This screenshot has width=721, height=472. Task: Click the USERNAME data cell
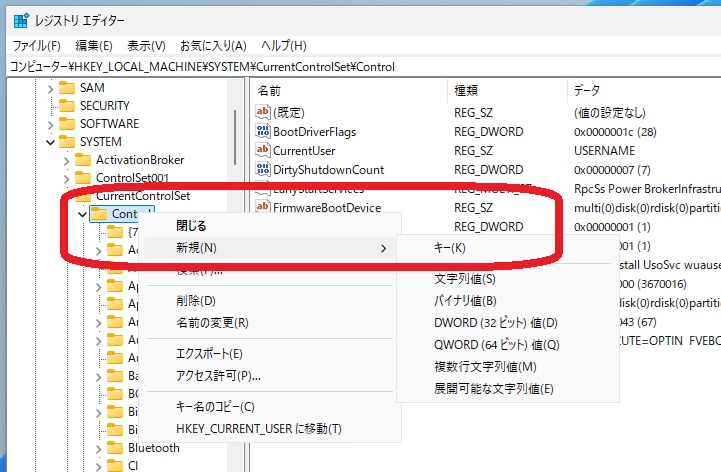click(604, 151)
